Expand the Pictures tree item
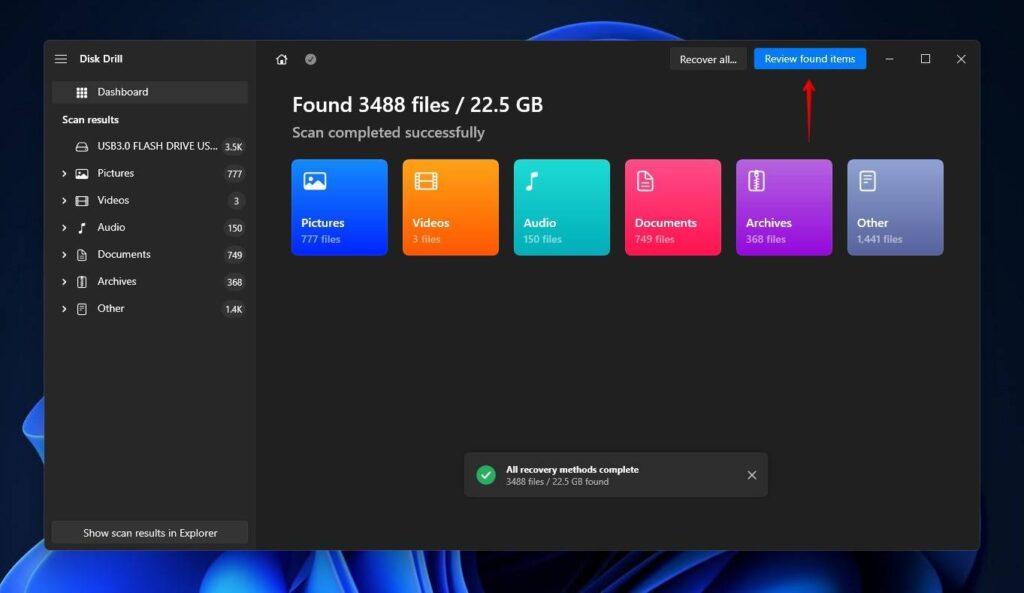Screen dimensions: 1024x593 click(64, 173)
